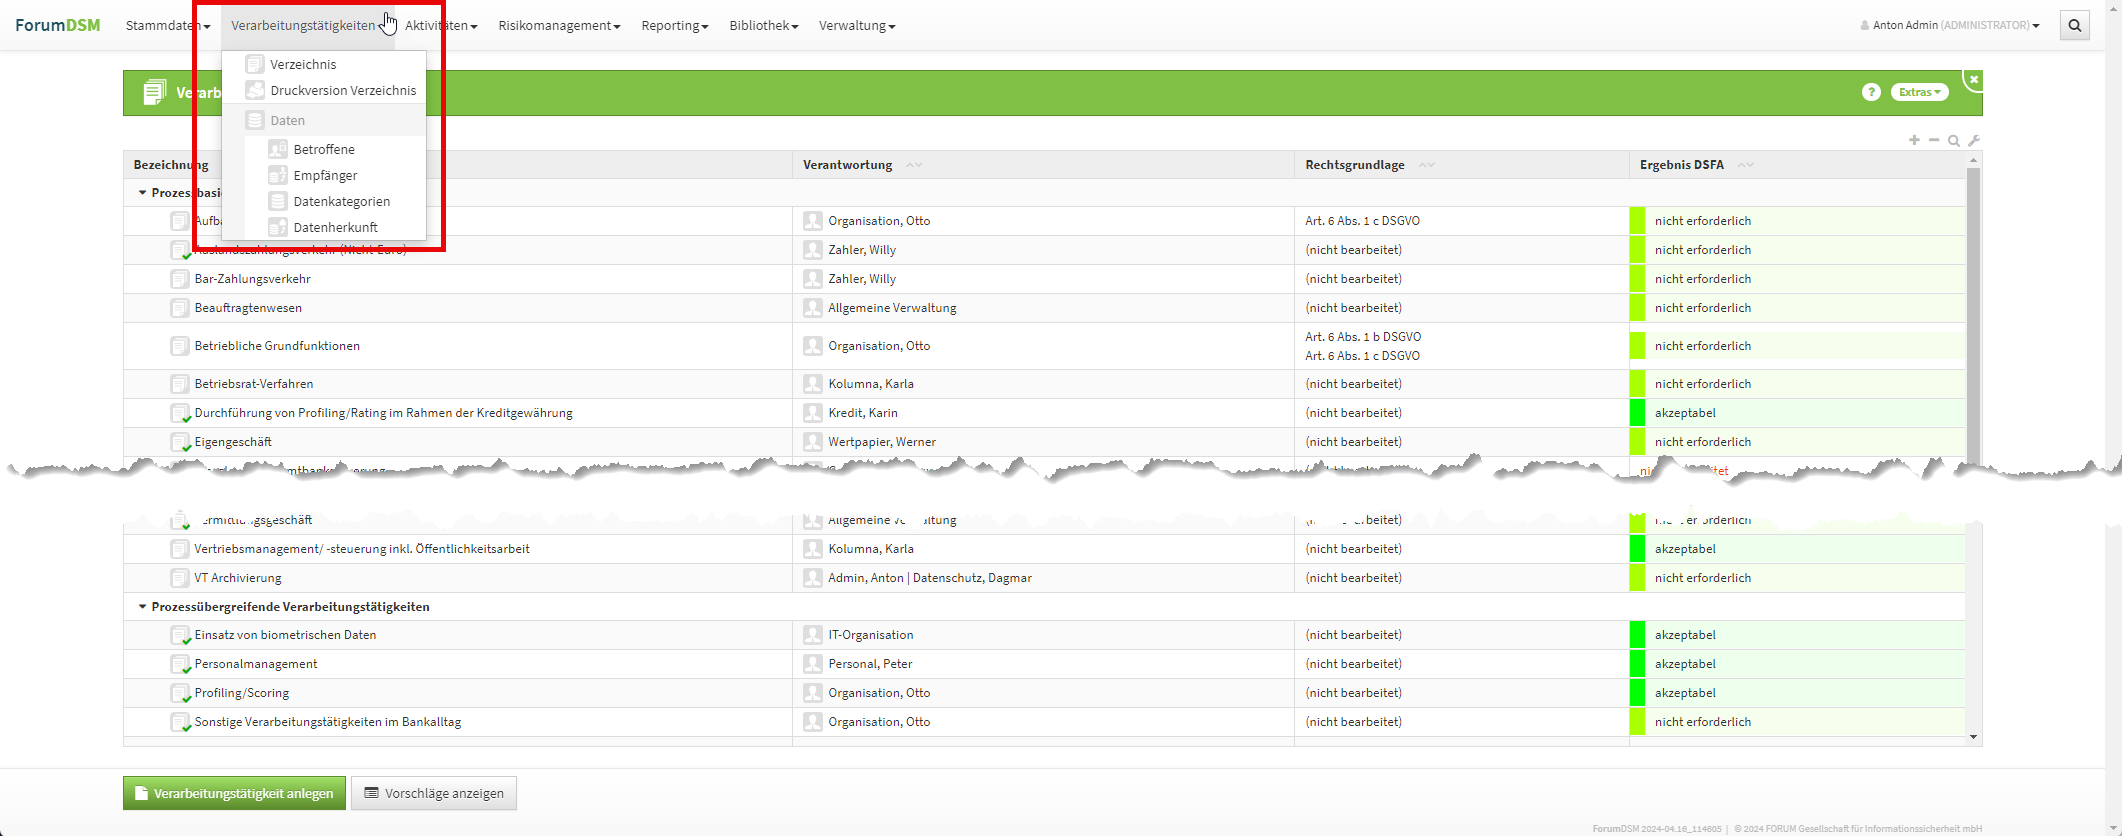
Task: Click the search magnifier icon in top bar
Action: pos(2074,26)
